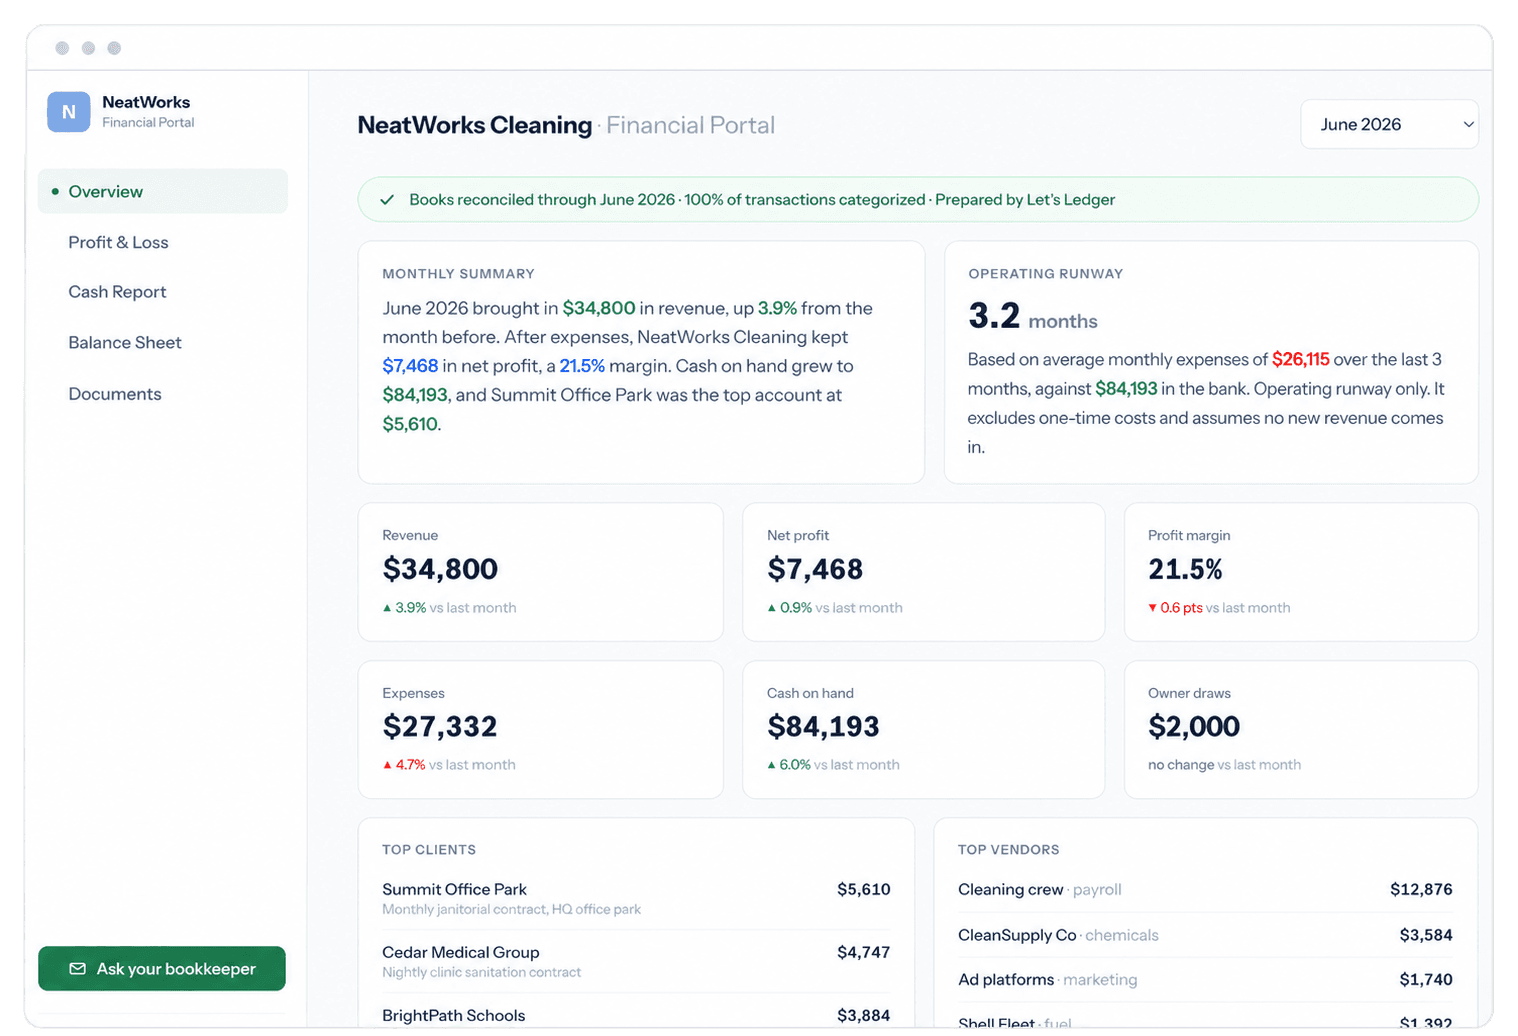
Task: Click the envelope icon on Ask your bookkeeper
Action: [77, 969]
